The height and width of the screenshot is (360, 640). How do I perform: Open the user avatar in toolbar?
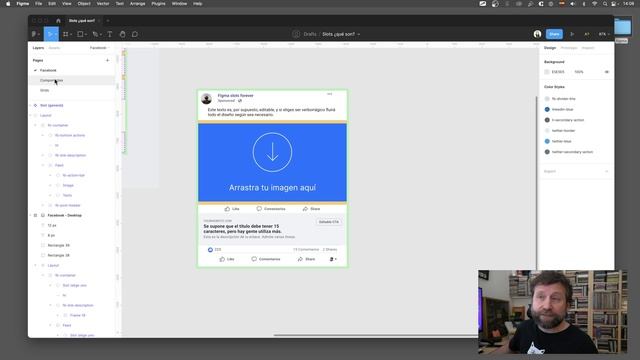coord(537,34)
